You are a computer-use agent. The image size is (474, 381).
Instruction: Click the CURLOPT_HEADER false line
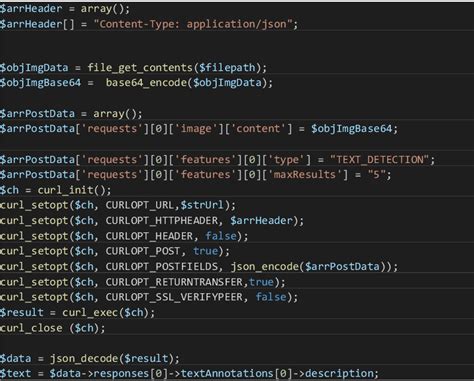124,236
